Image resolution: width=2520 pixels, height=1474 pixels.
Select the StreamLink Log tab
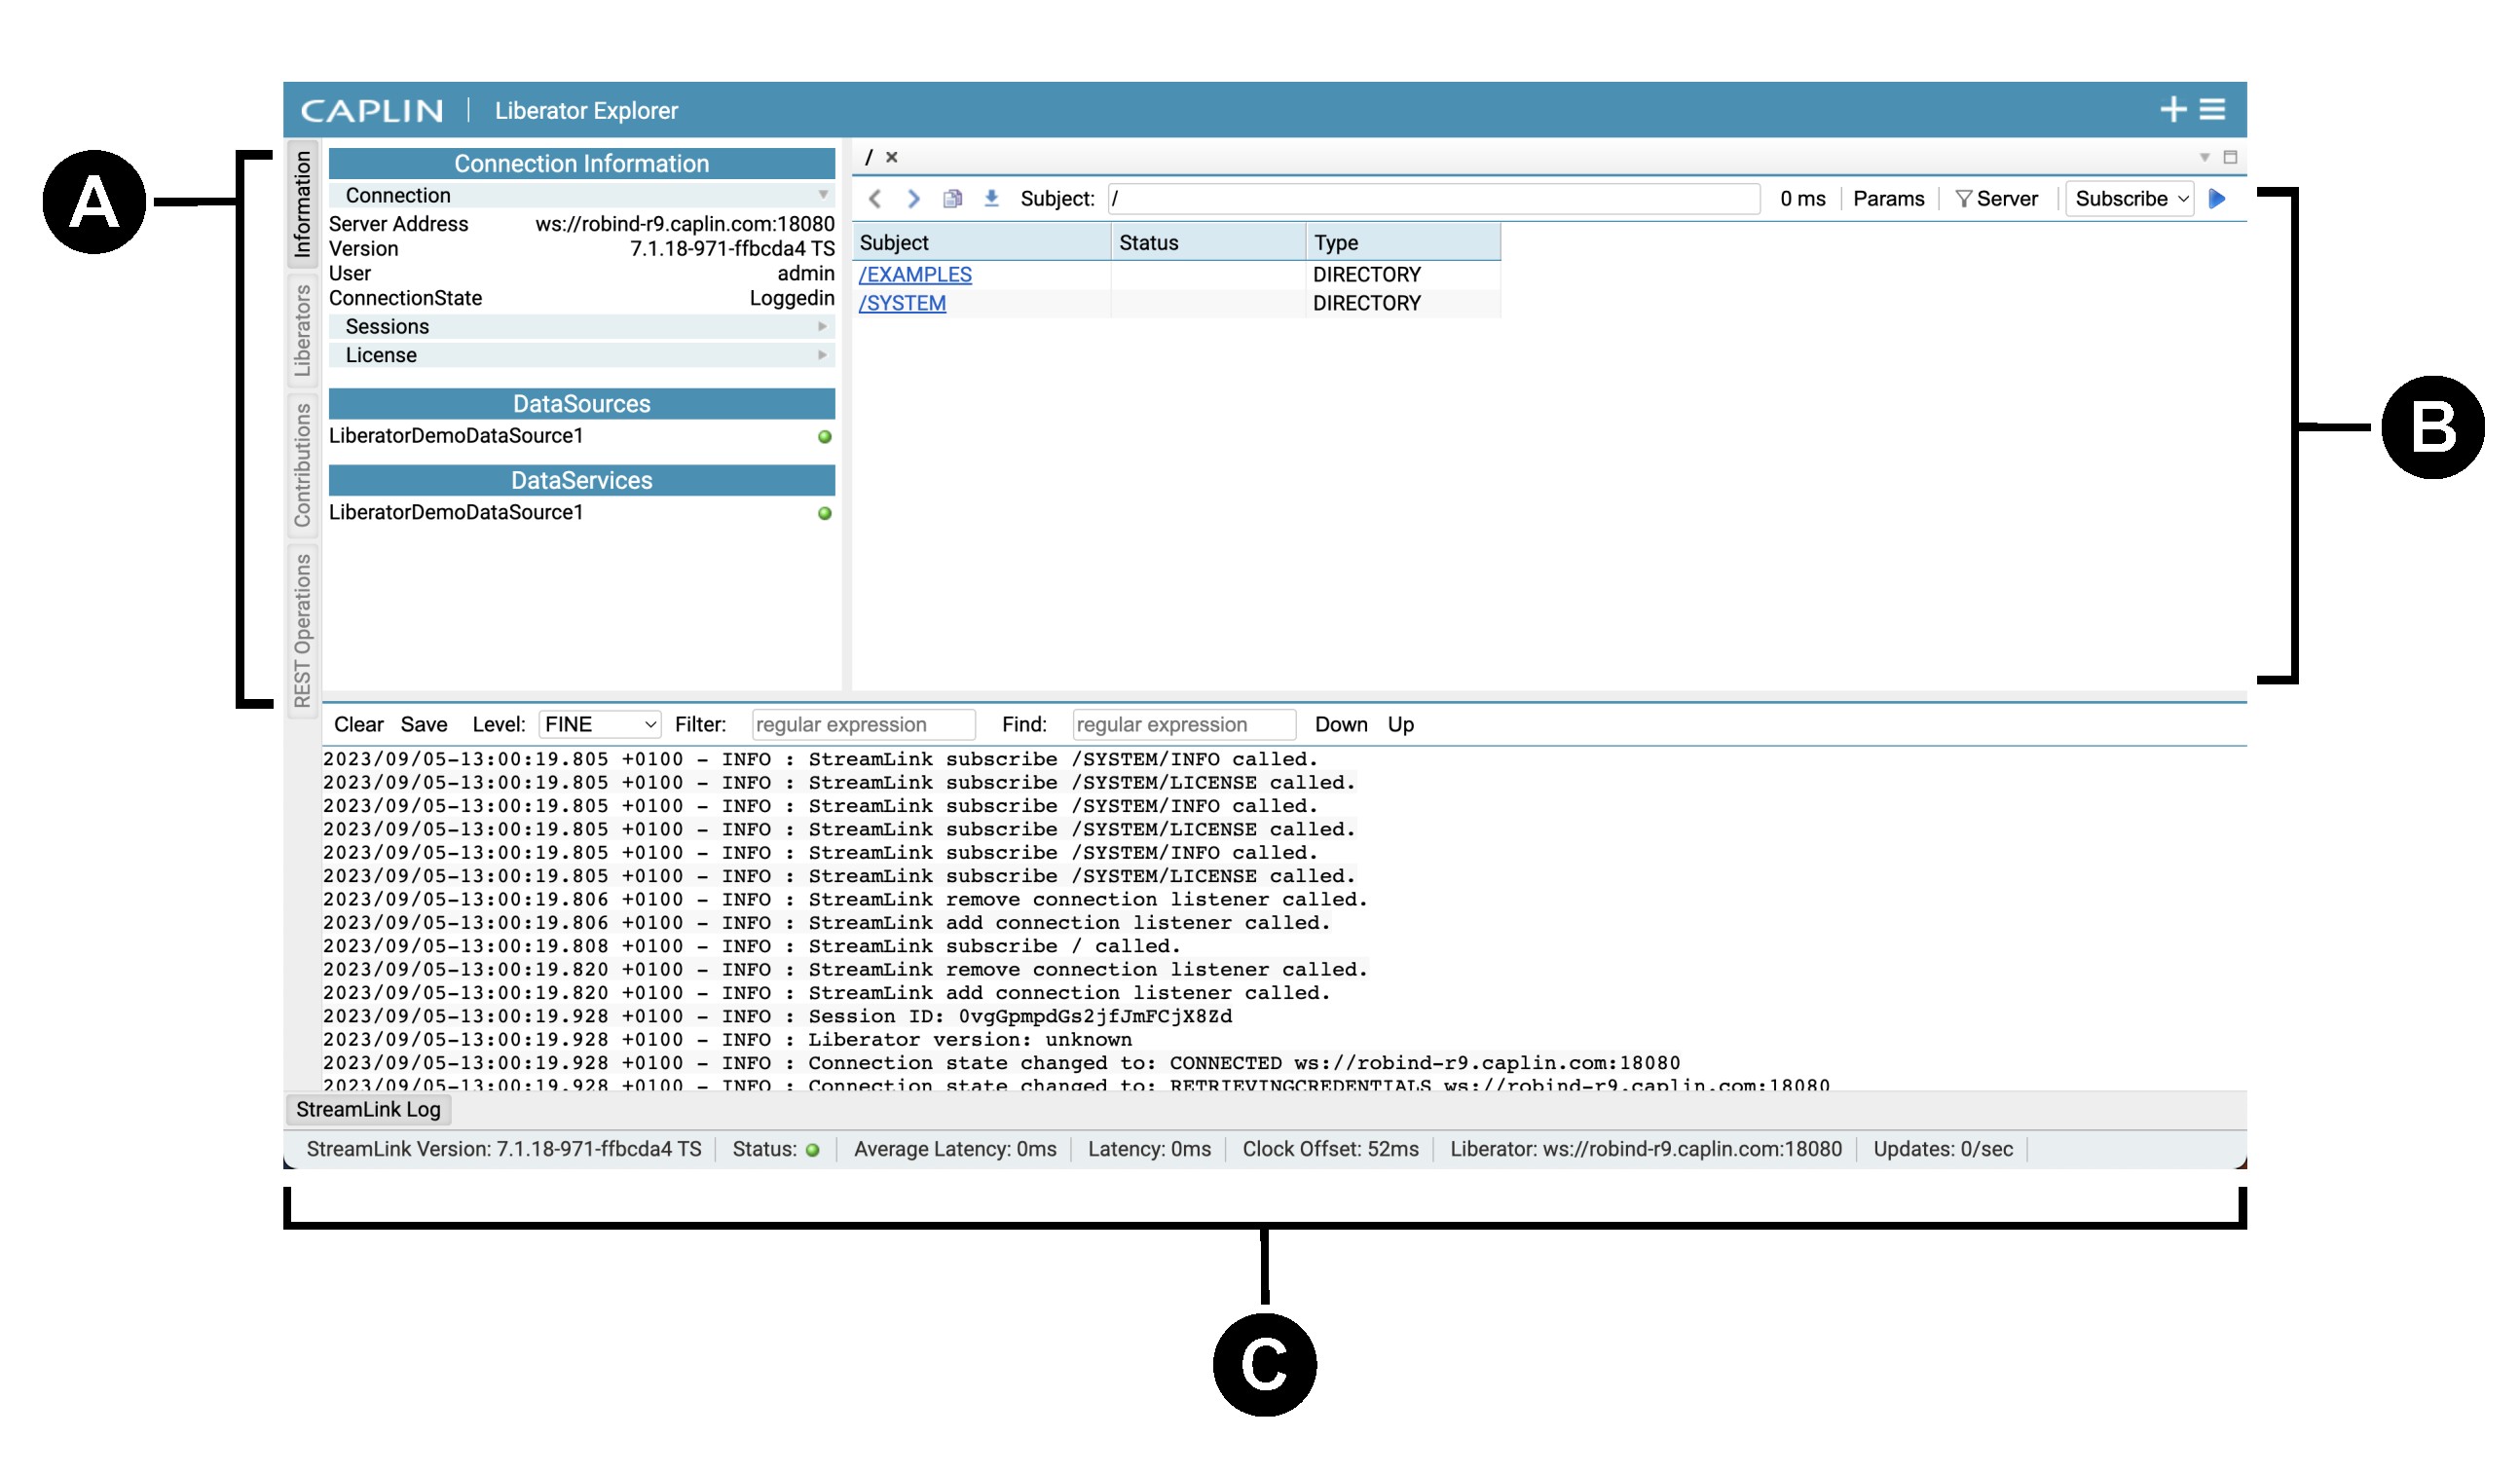coord(368,1109)
